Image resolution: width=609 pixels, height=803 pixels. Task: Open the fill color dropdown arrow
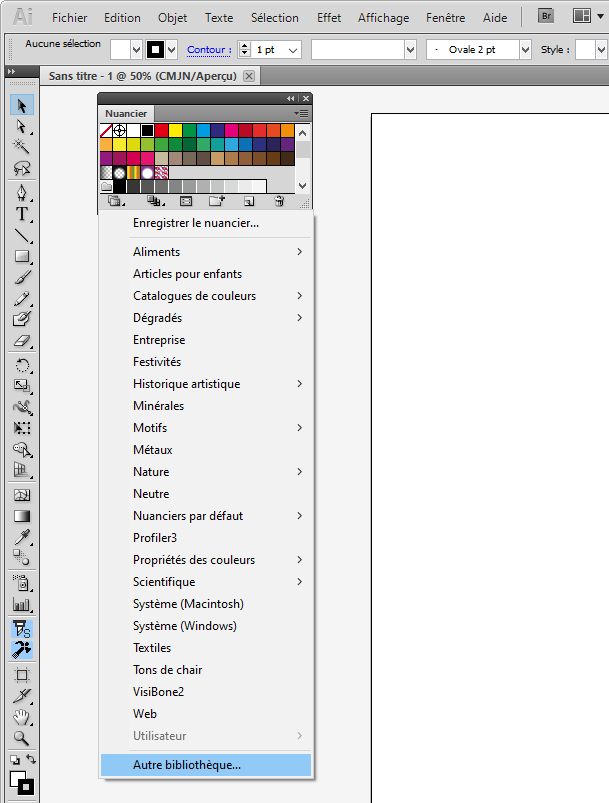pos(136,50)
